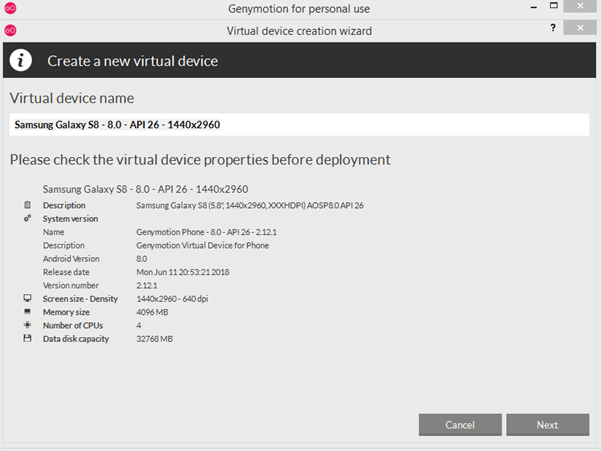
Task: Click the 'Virtual device creation wizard' title
Action: click(299, 31)
